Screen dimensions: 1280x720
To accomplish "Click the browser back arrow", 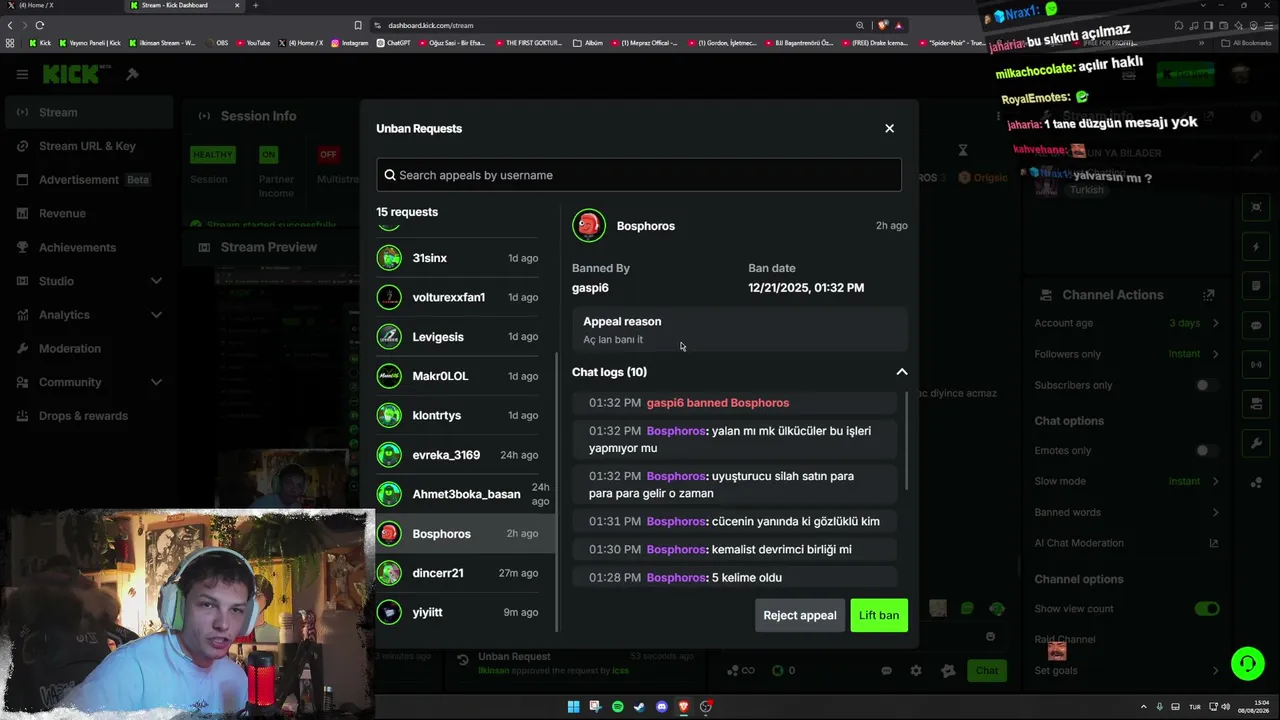I will coord(11,25).
